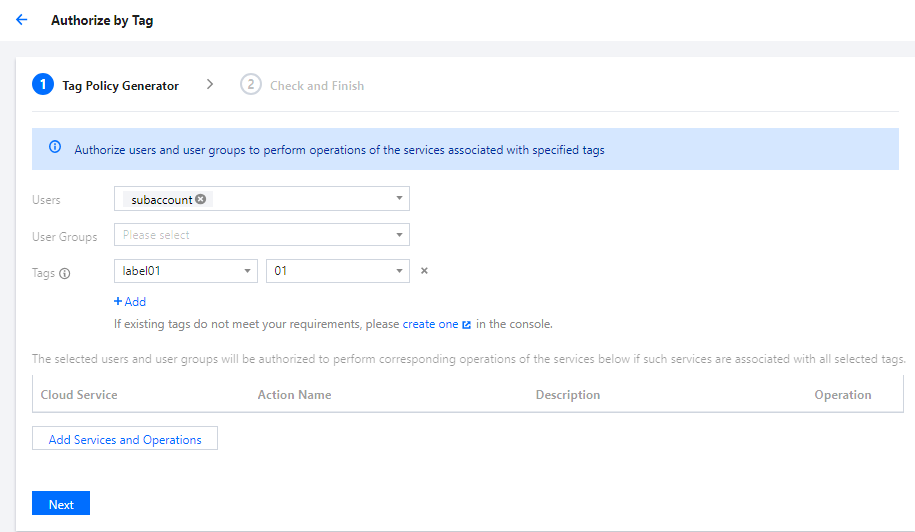Viewport: 915px width, 532px height.
Task: Open the User Groups dropdown
Action: 400,235
